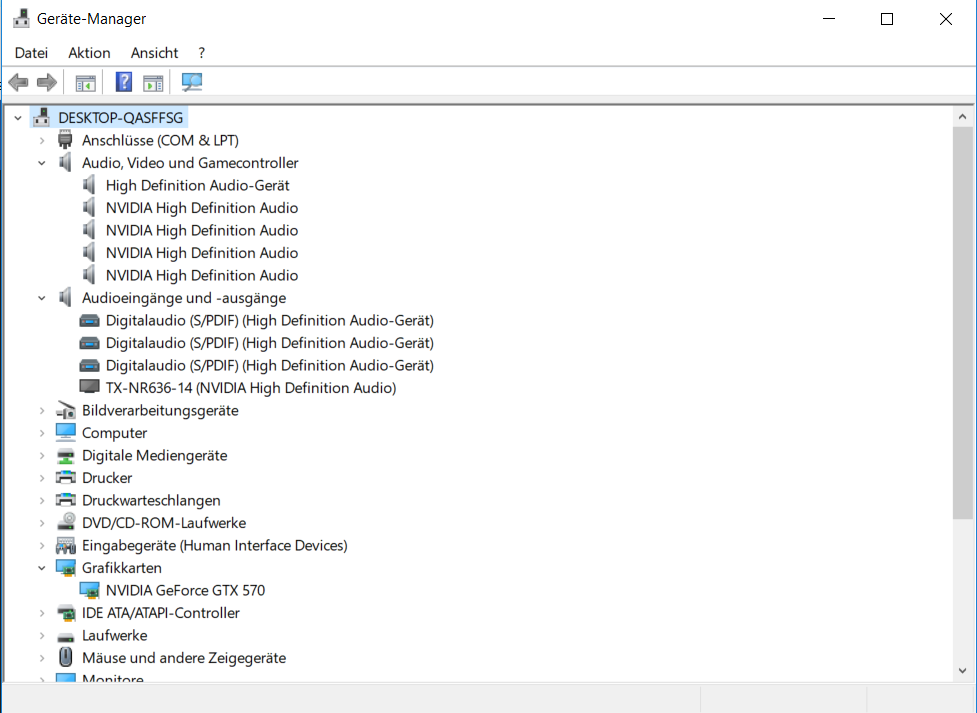Expand the Anschlüsse (COM & LPT) node
Viewport: 977px width, 713px height.
pyautogui.click(x=42, y=140)
